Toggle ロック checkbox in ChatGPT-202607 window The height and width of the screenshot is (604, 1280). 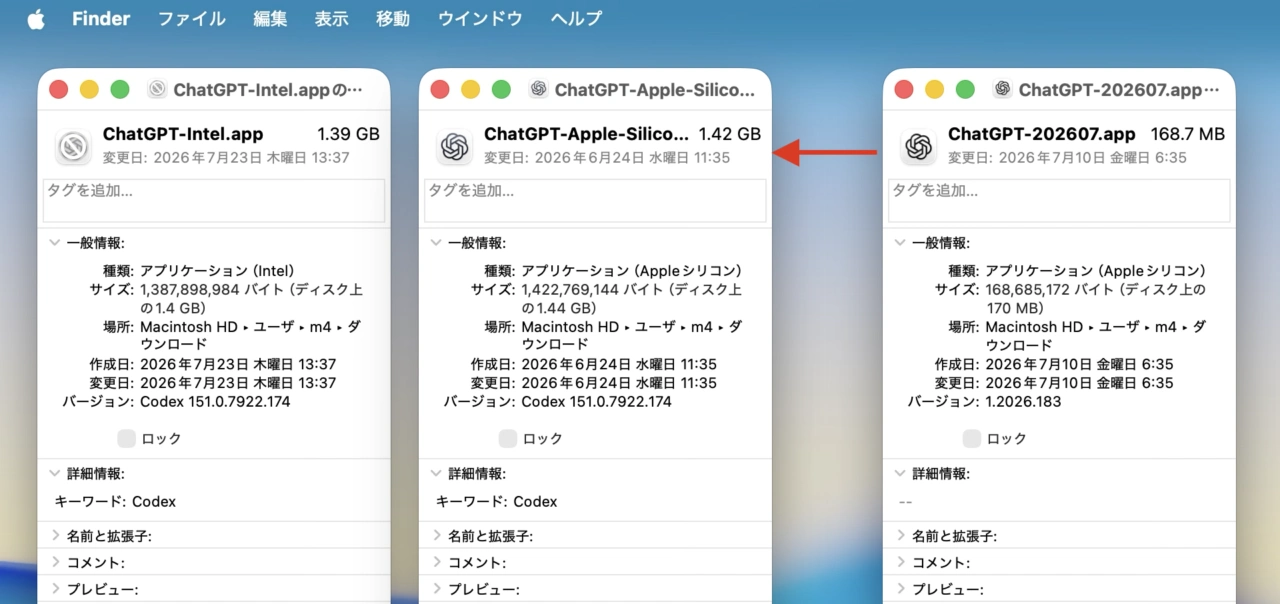pos(972,438)
